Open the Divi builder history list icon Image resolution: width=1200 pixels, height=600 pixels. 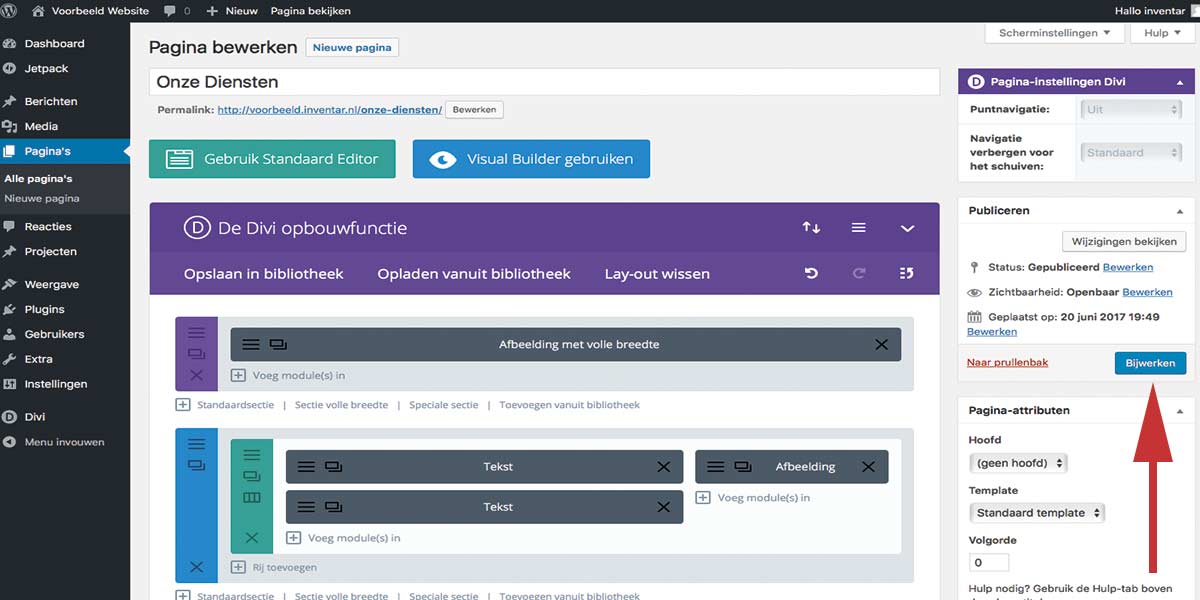[906, 273]
